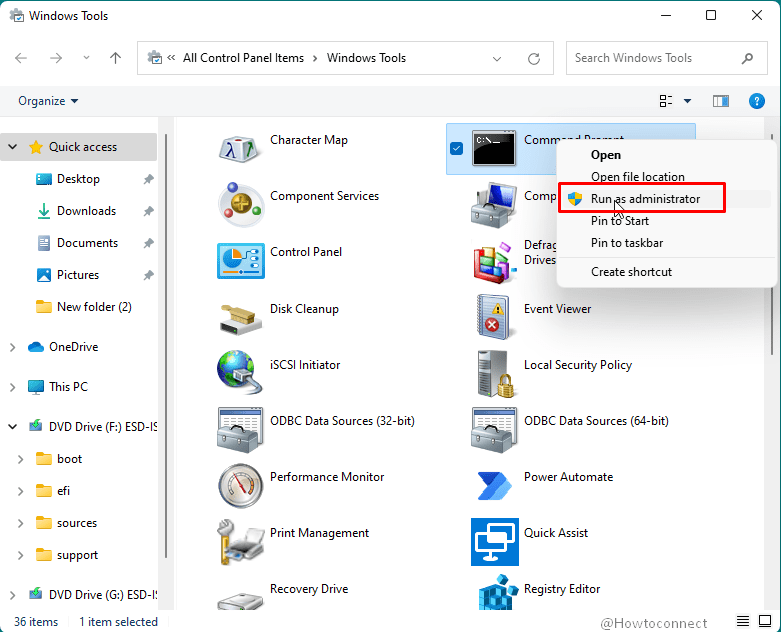Viewport: 781px width, 632px height.
Task: Select ODBC Data Sources (32-bit) icon
Action: [x=240, y=429]
